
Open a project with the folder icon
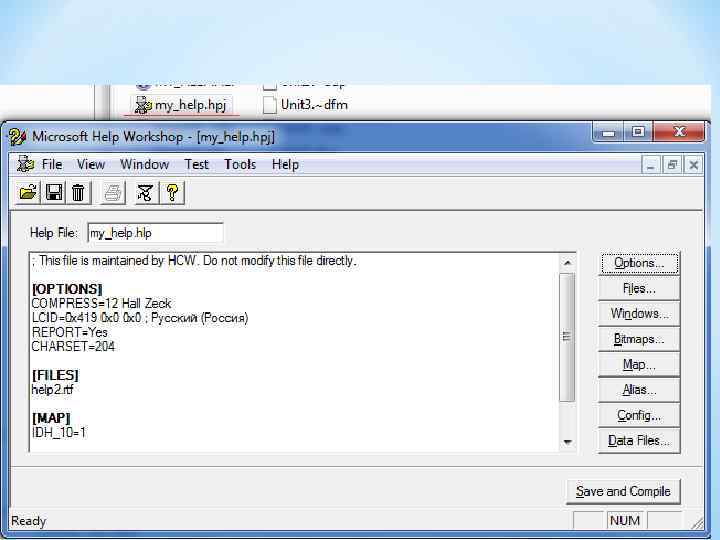pyautogui.click(x=28, y=192)
